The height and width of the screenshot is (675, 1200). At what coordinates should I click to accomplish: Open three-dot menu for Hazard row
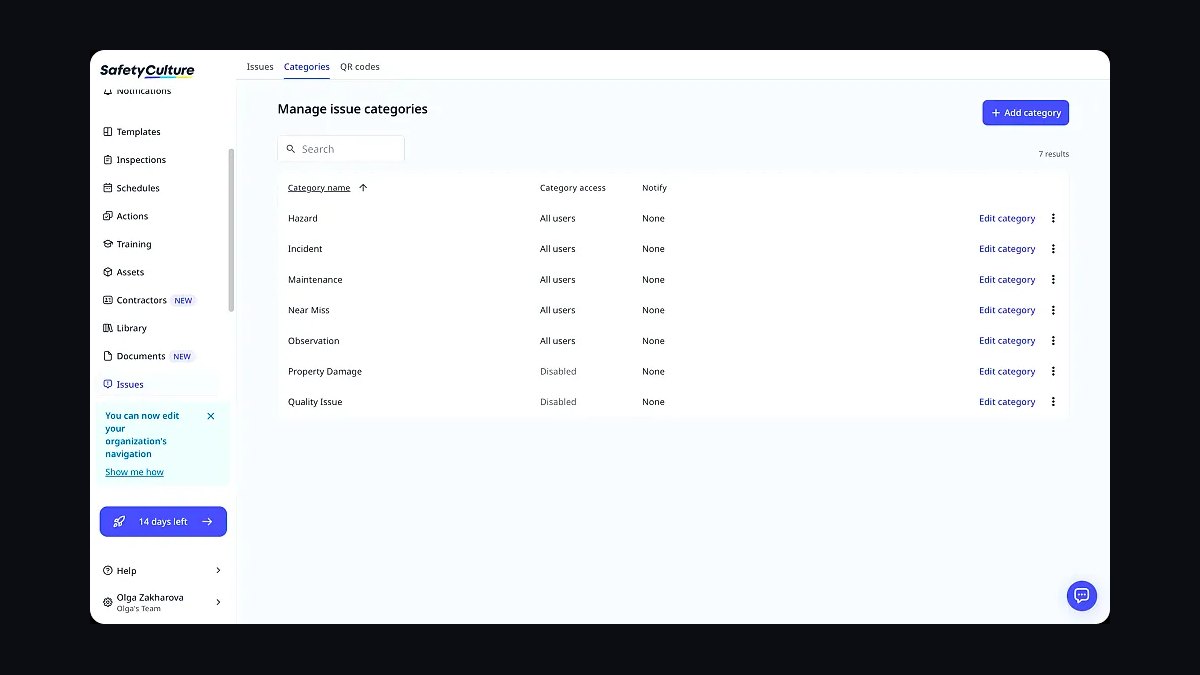(x=1053, y=218)
